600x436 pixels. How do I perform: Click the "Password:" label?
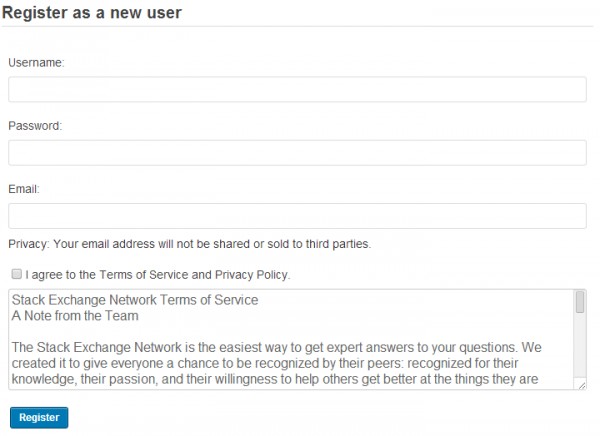35,126
